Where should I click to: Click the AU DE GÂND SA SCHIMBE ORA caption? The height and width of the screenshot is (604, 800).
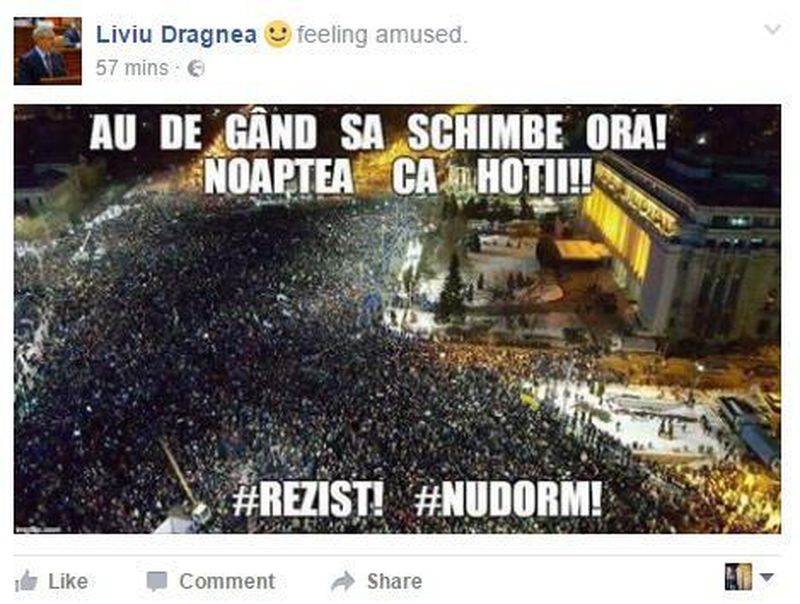click(x=378, y=132)
